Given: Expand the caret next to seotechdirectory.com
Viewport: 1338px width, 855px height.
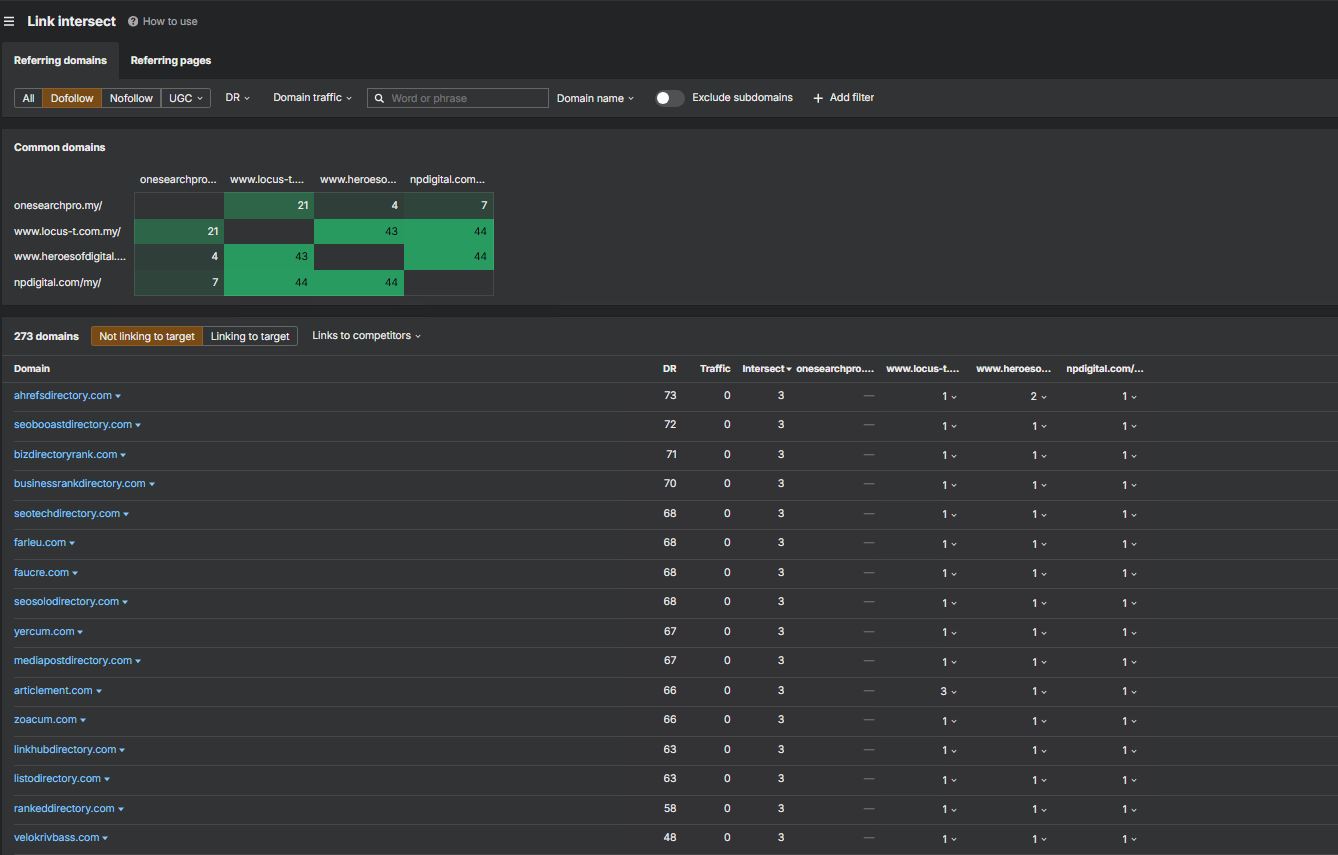Looking at the screenshot, I should click(126, 515).
